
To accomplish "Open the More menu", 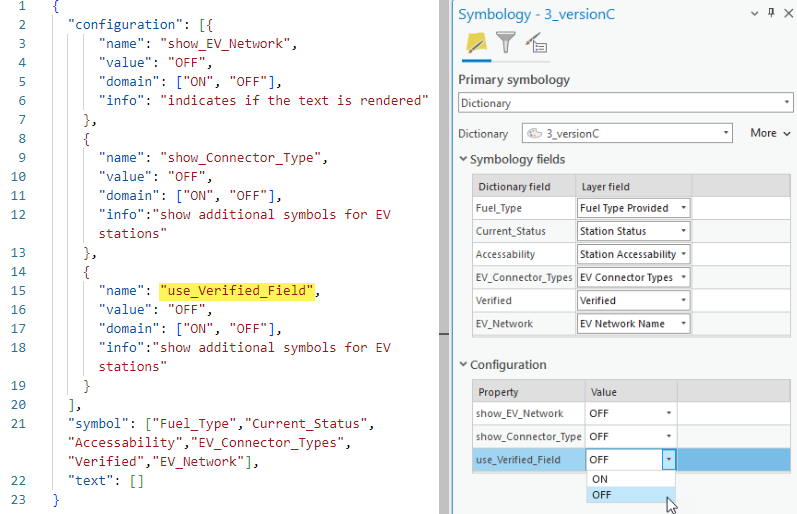I will click(768, 133).
